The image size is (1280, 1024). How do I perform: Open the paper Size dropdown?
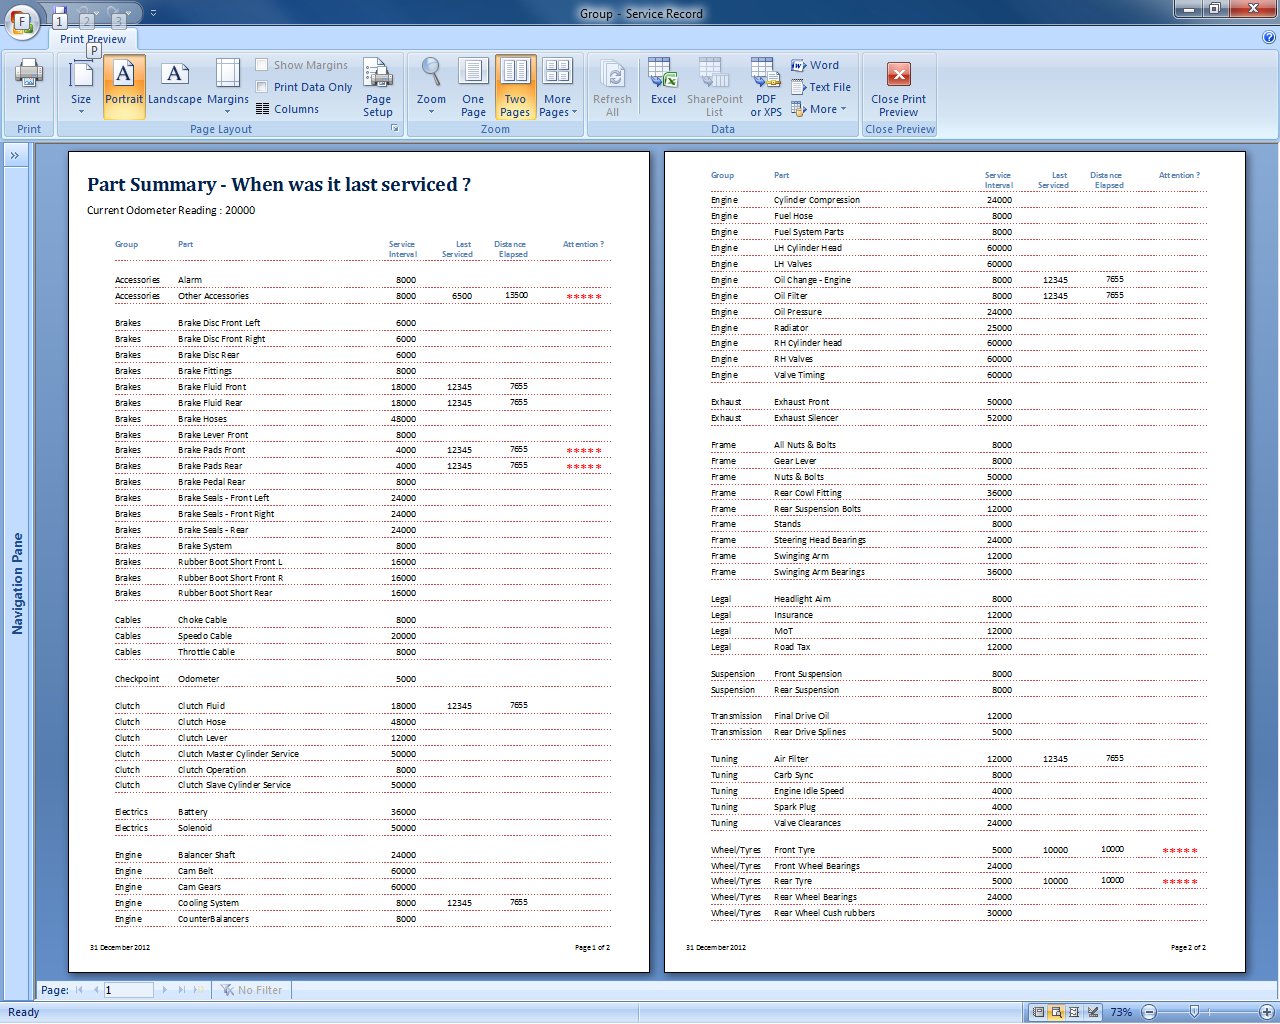pyautogui.click(x=81, y=86)
